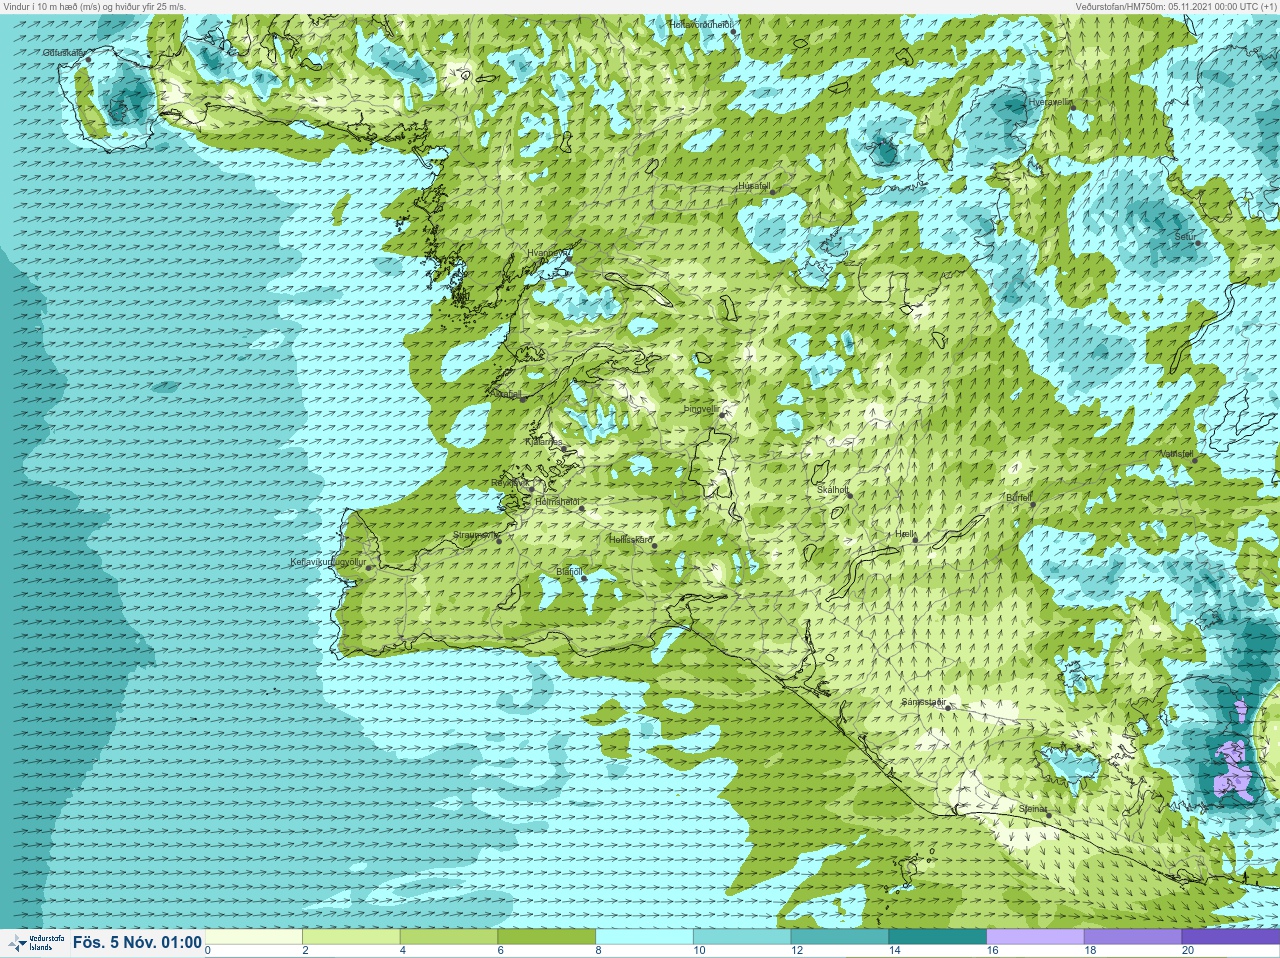Click the Hellisskarð station label
1280x958 pixels.
[632, 540]
